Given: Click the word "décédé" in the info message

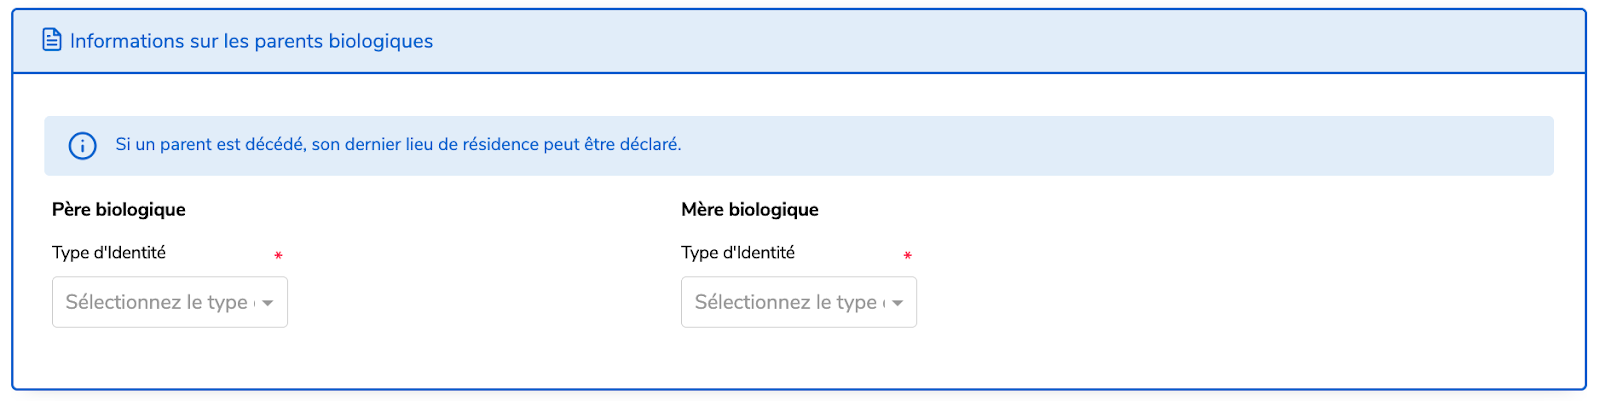Looking at the screenshot, I should [x=276, y=144].
